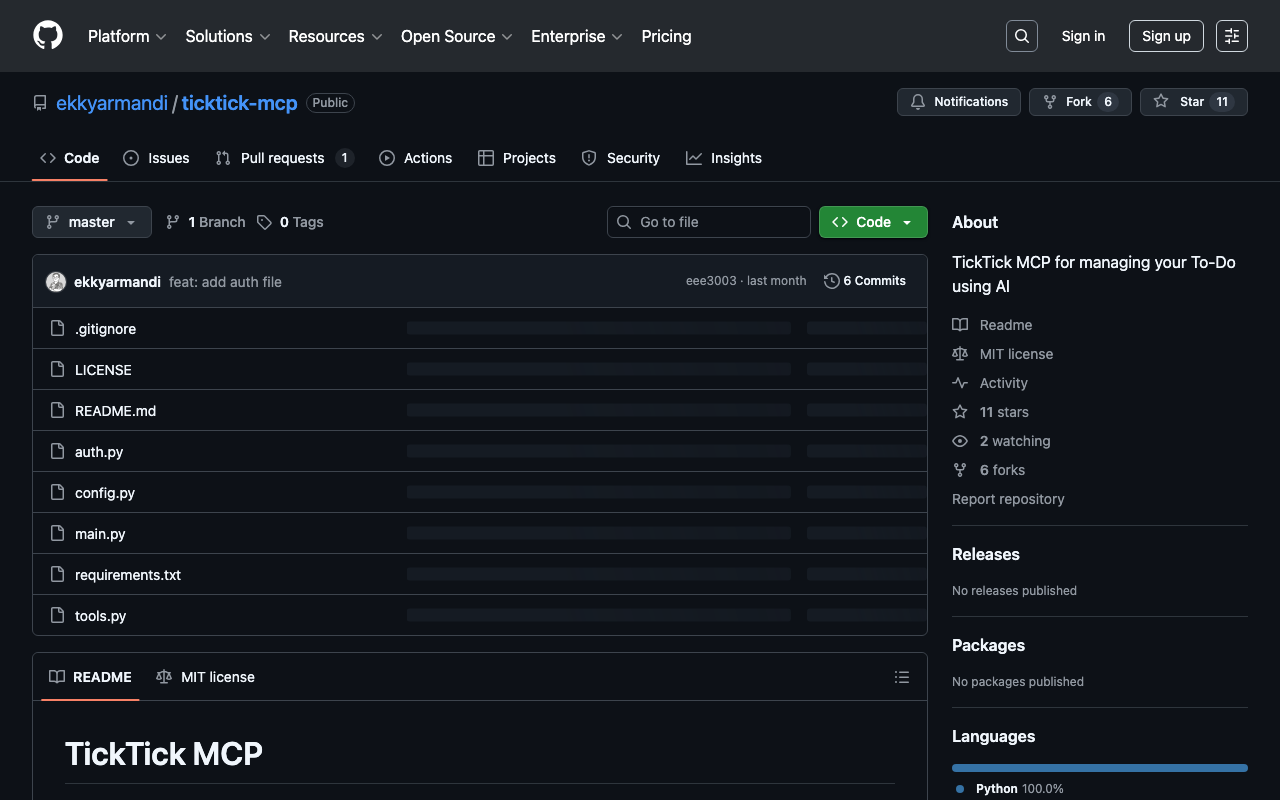
Task: Star the ticktick-mcp repository
Action: (1193, 102)
